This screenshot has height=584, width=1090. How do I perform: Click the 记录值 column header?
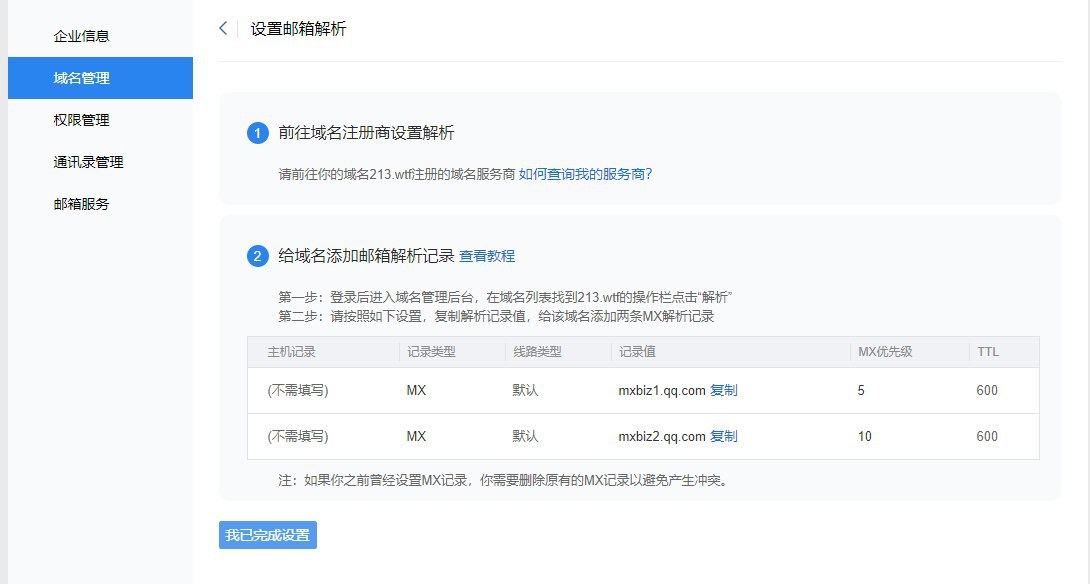[x=637, y=352]
